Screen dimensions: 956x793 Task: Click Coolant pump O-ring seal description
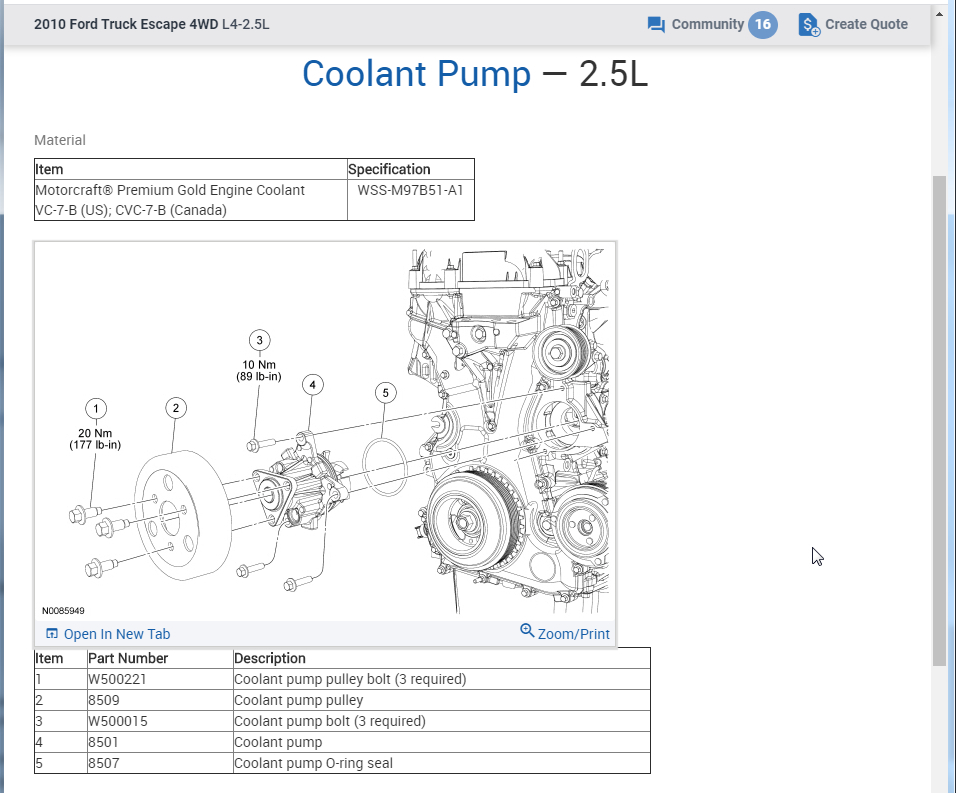coord(313,763)
